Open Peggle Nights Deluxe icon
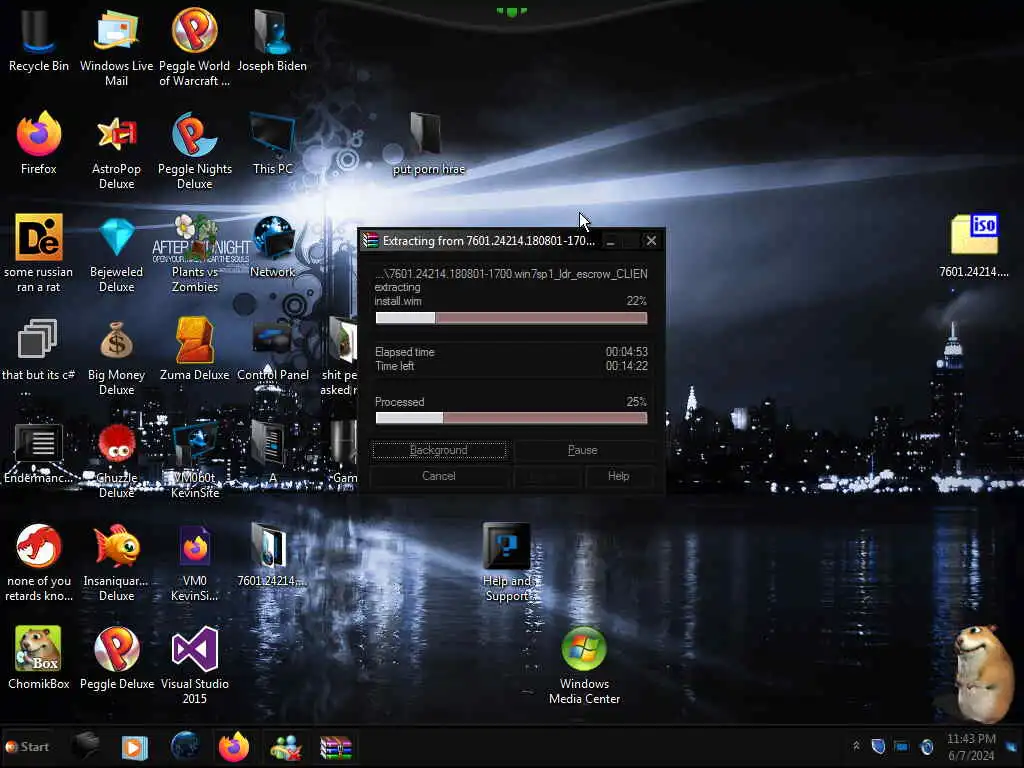 195,151
